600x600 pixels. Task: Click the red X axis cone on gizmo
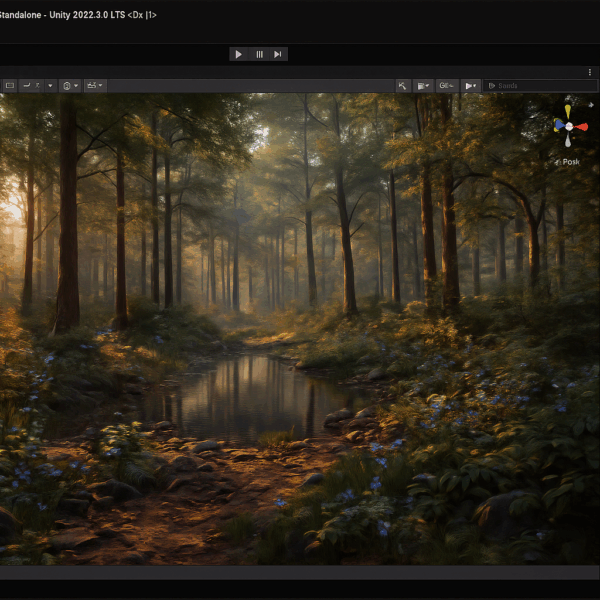click(581, 127)
